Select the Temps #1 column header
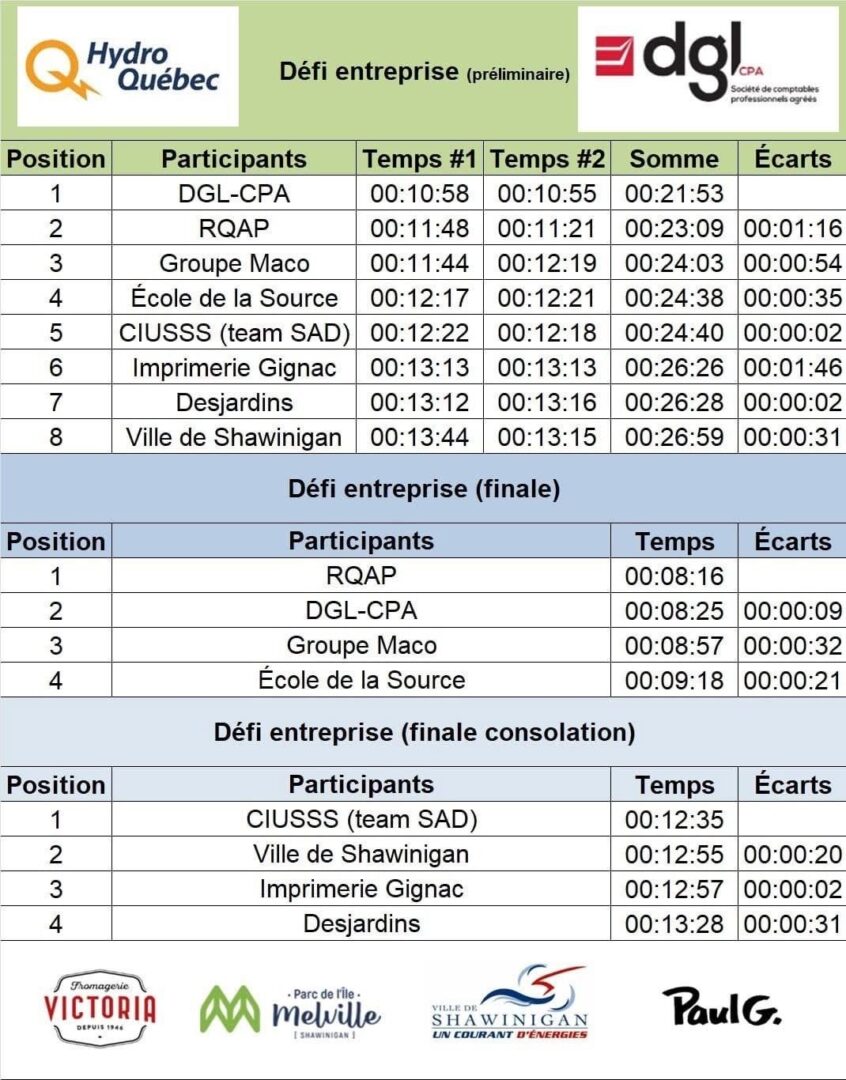Image resolution: width=846 pixels, height=1080 pixels. click(420, 159)
